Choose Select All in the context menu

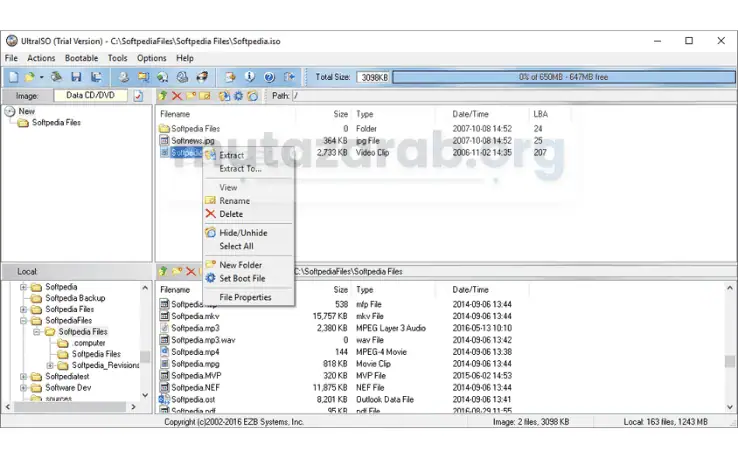click(x=249, y=246)
